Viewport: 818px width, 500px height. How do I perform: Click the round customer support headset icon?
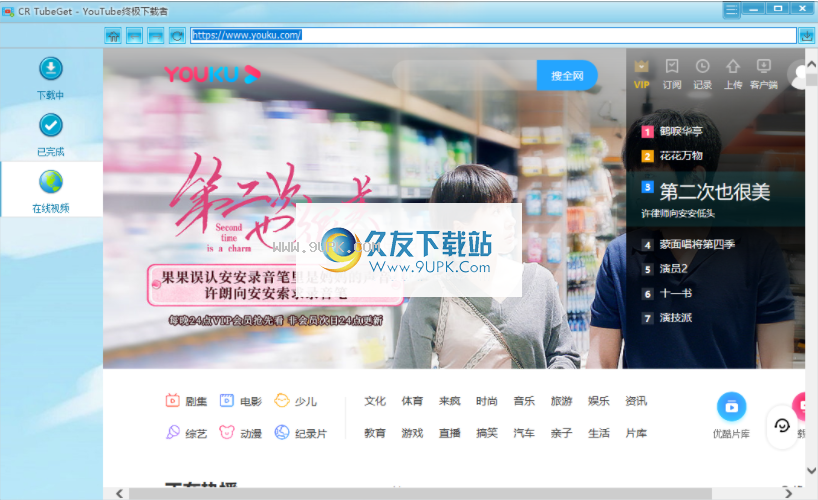coord(781,426)
